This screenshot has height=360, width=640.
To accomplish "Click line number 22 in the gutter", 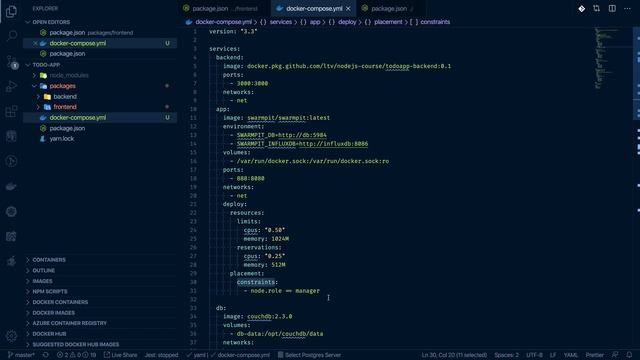I will tap(193, 213).
